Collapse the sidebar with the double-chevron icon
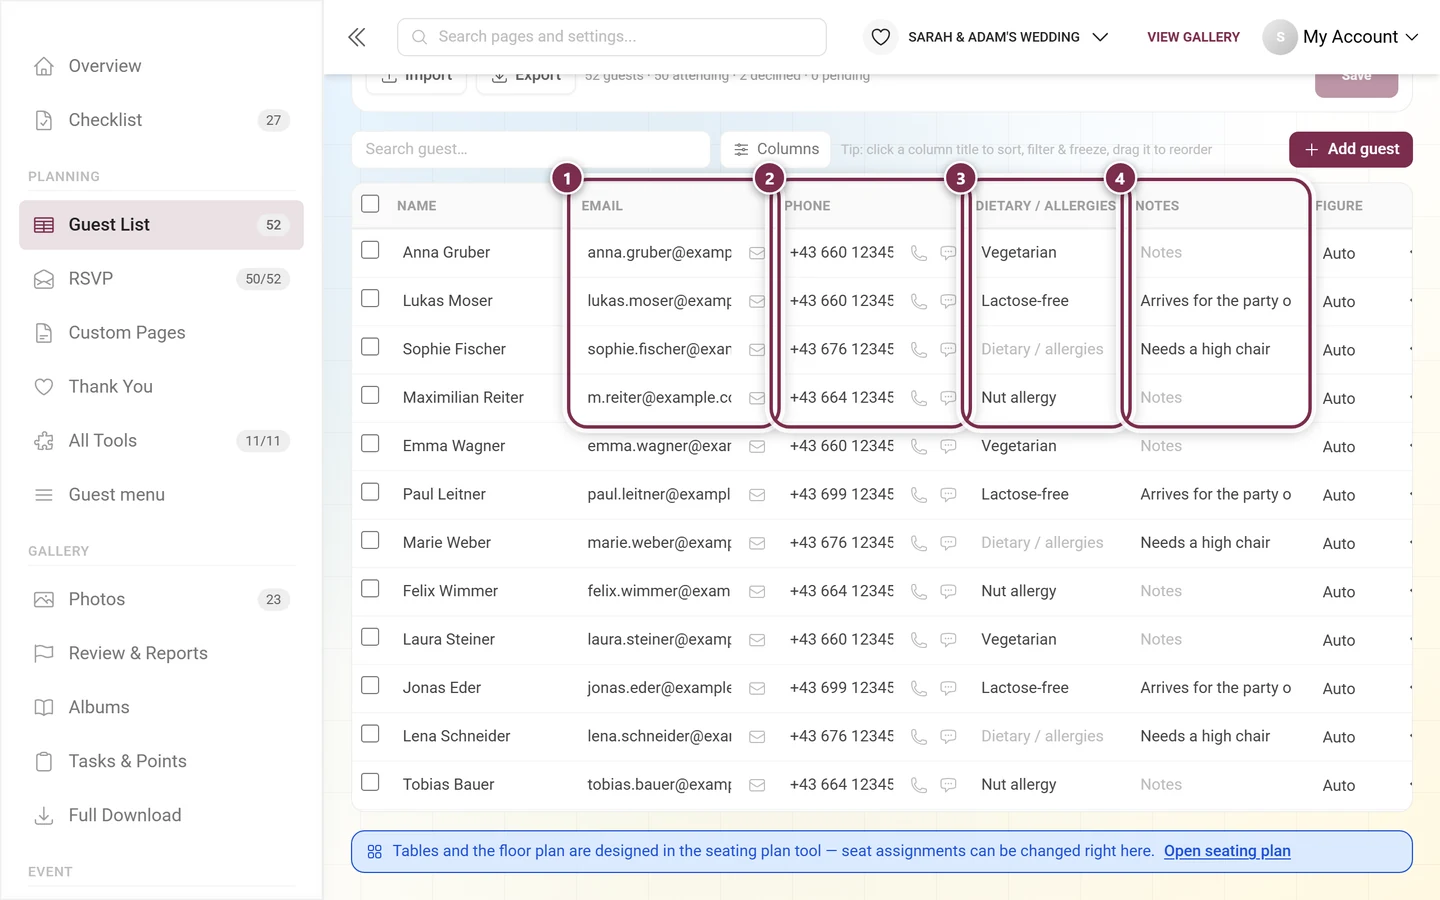The width and height of the screenshot is (1440, 900). [x=357, y=37]
